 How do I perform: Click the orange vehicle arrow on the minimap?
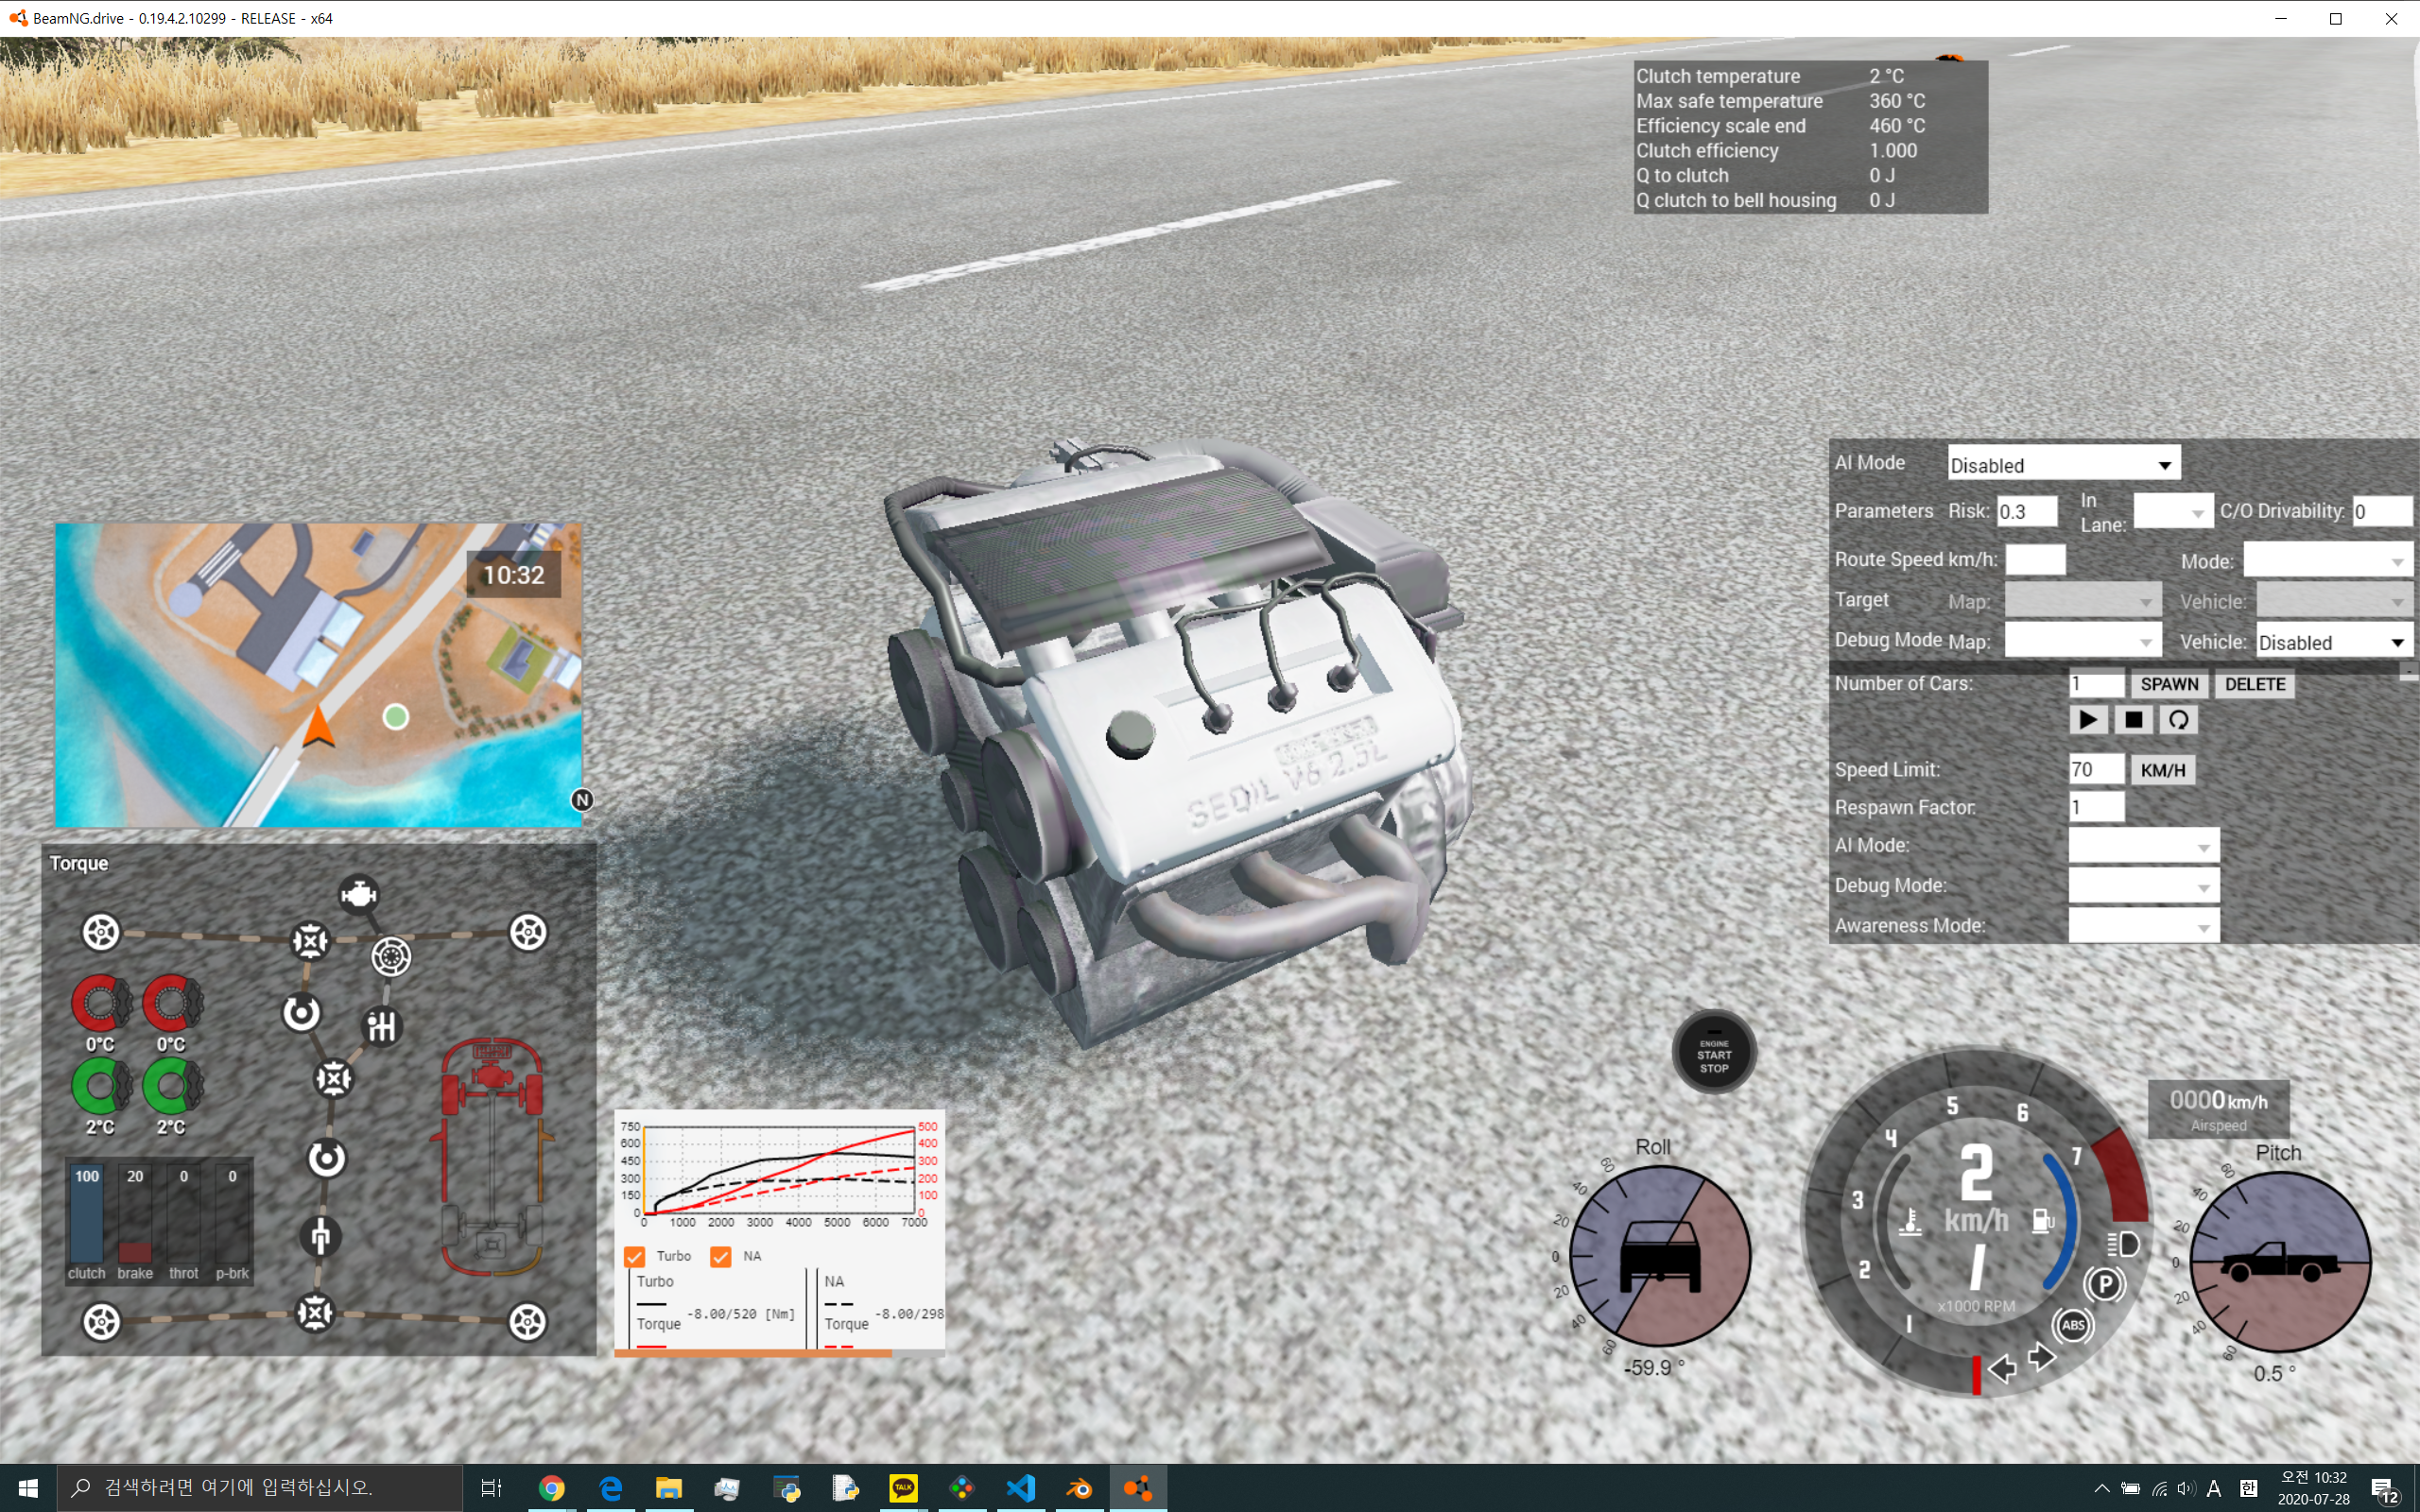point(318,726)
